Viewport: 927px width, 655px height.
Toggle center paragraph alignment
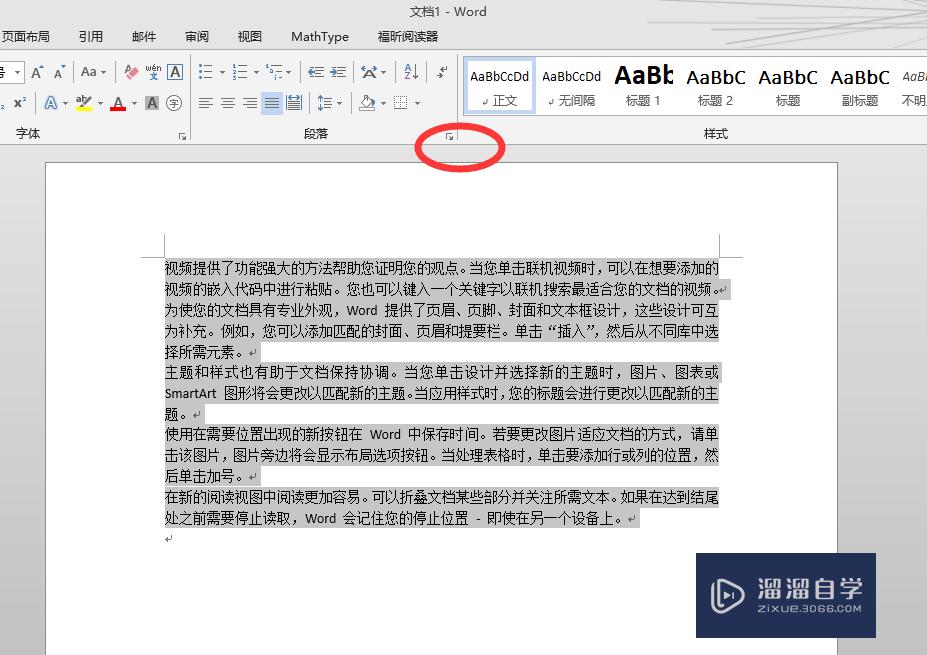coord(228,102)
